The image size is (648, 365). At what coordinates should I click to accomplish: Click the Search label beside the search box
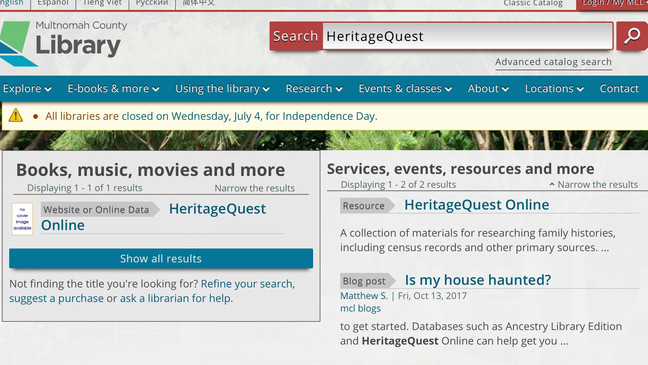295,36
